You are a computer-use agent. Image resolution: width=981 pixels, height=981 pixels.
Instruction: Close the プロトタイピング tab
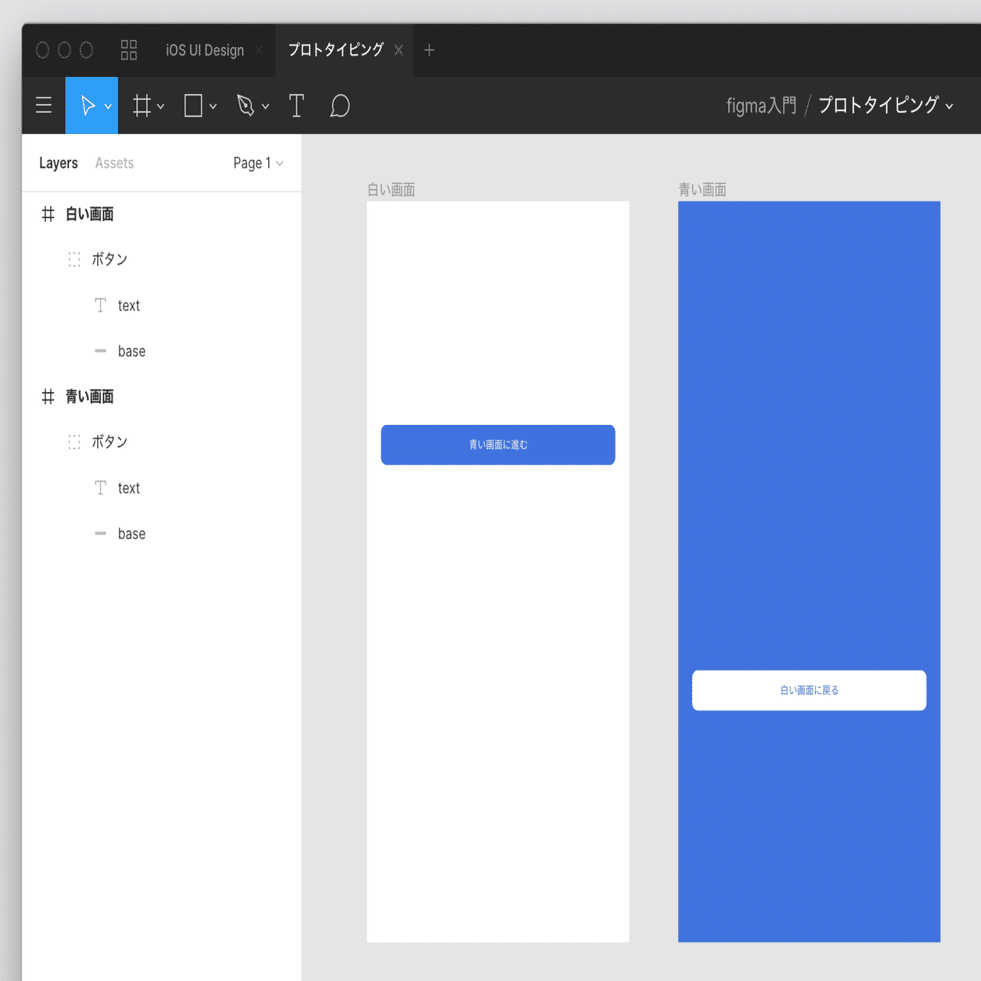point(399,50)
